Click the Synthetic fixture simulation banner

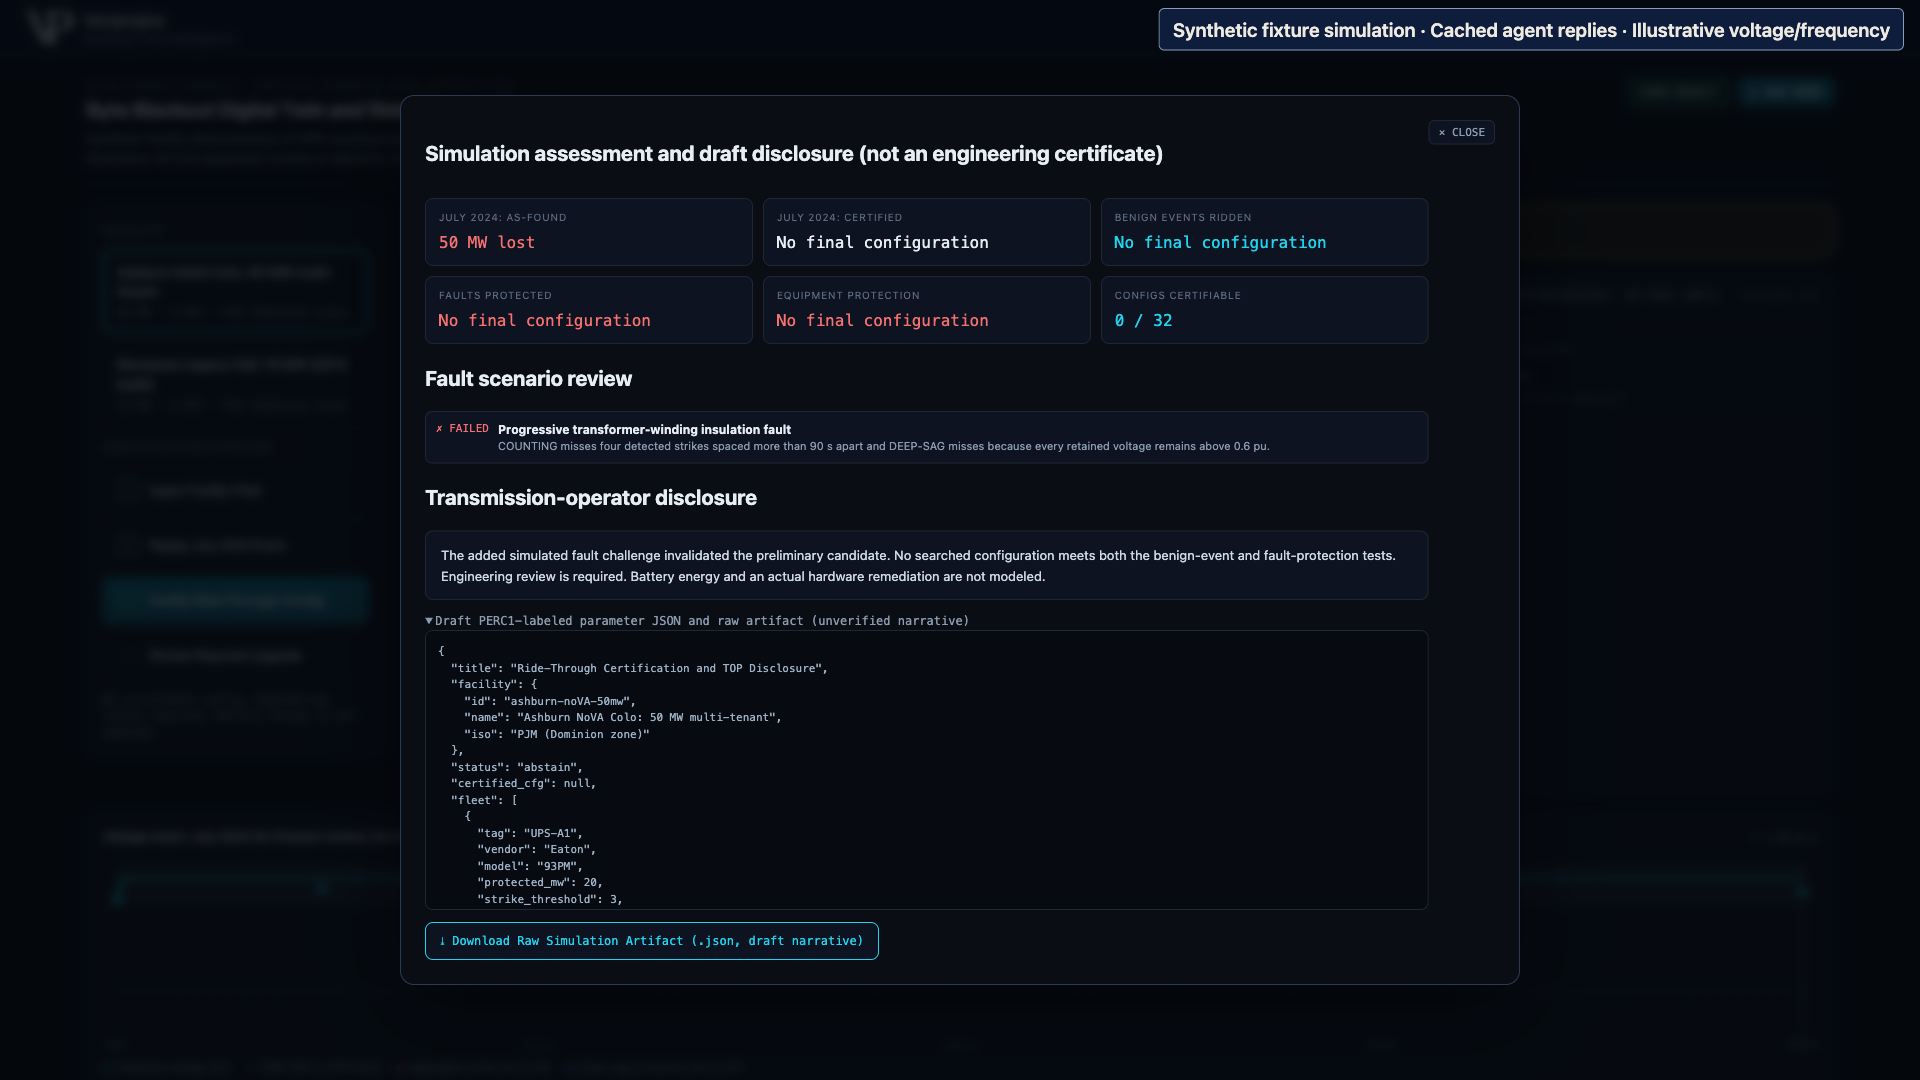1530,30
